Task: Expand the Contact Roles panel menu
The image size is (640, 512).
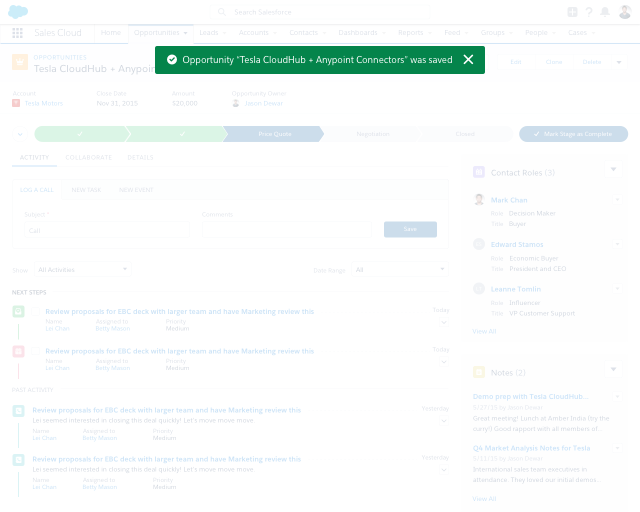Action: (613, 171)
